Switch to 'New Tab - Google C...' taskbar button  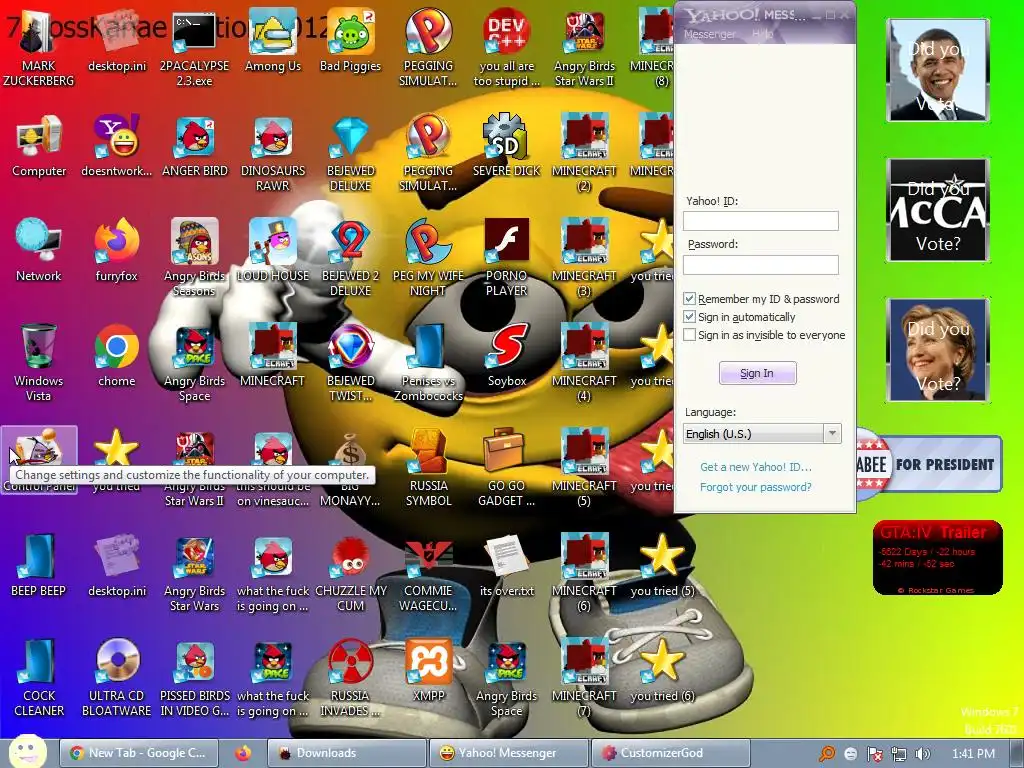pyautogui.click(x=138, y=753)
